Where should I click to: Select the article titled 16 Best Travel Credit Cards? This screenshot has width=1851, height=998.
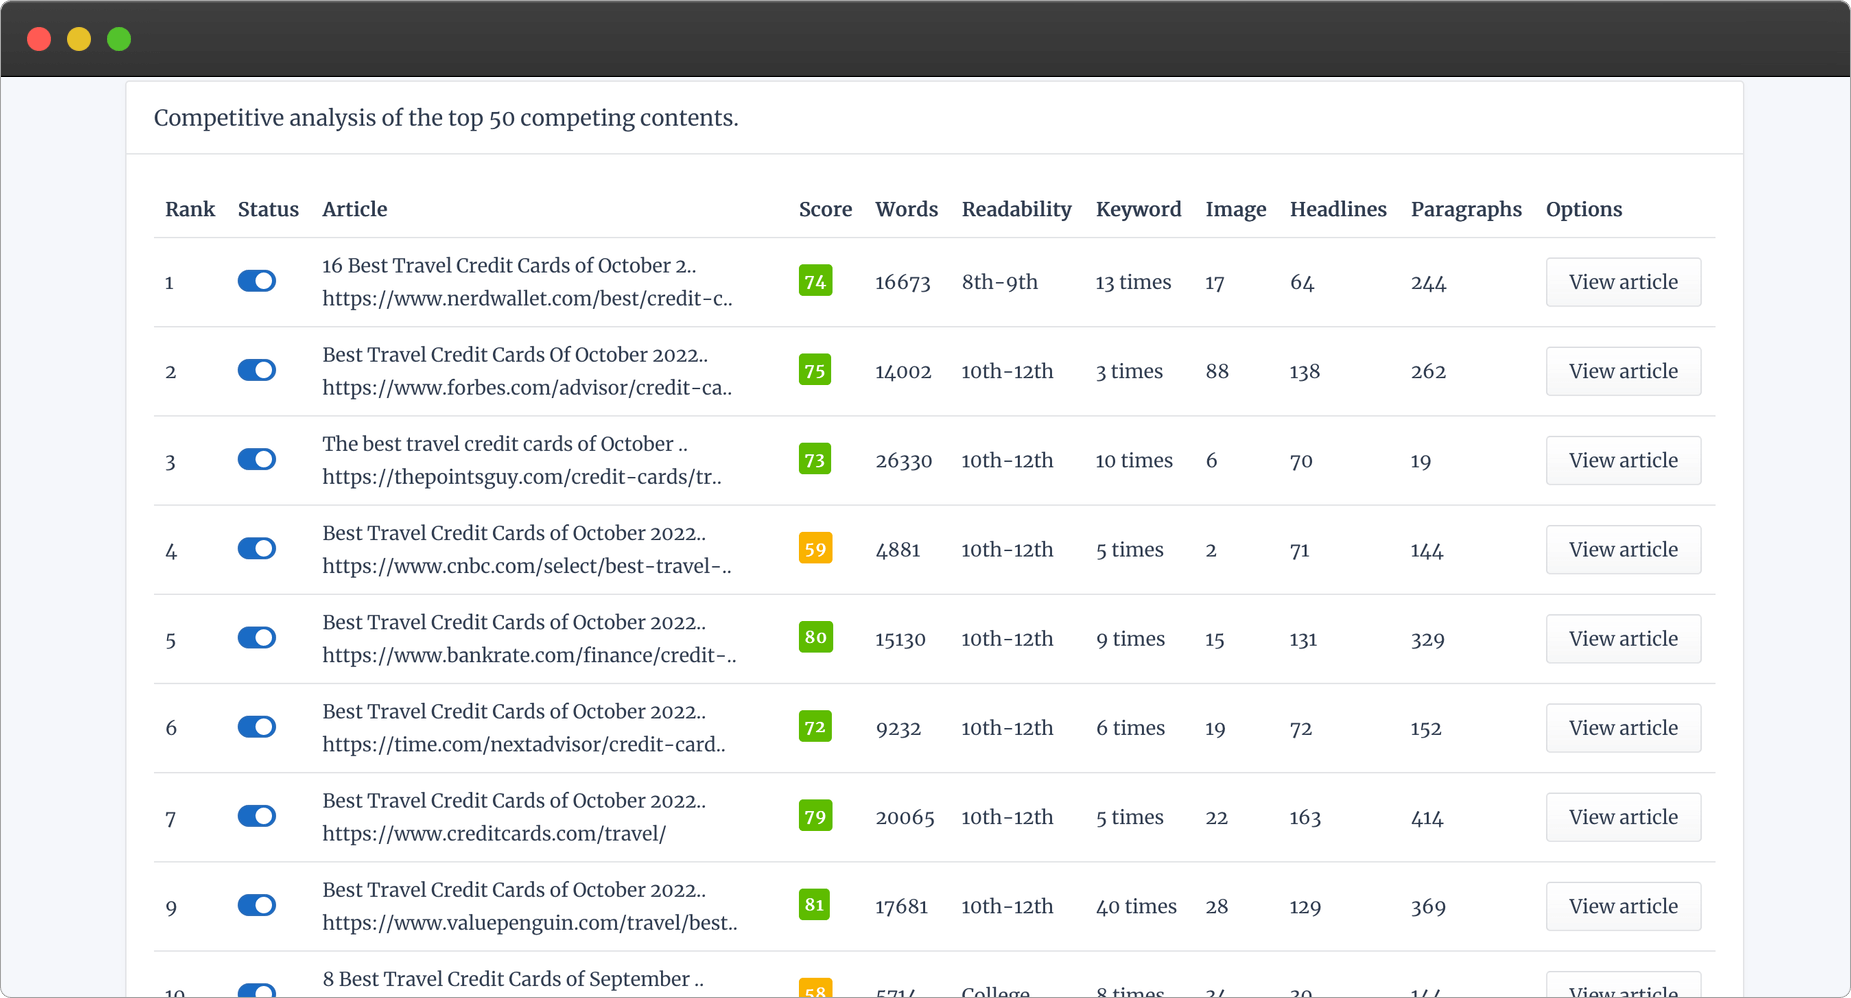point(510,265)
